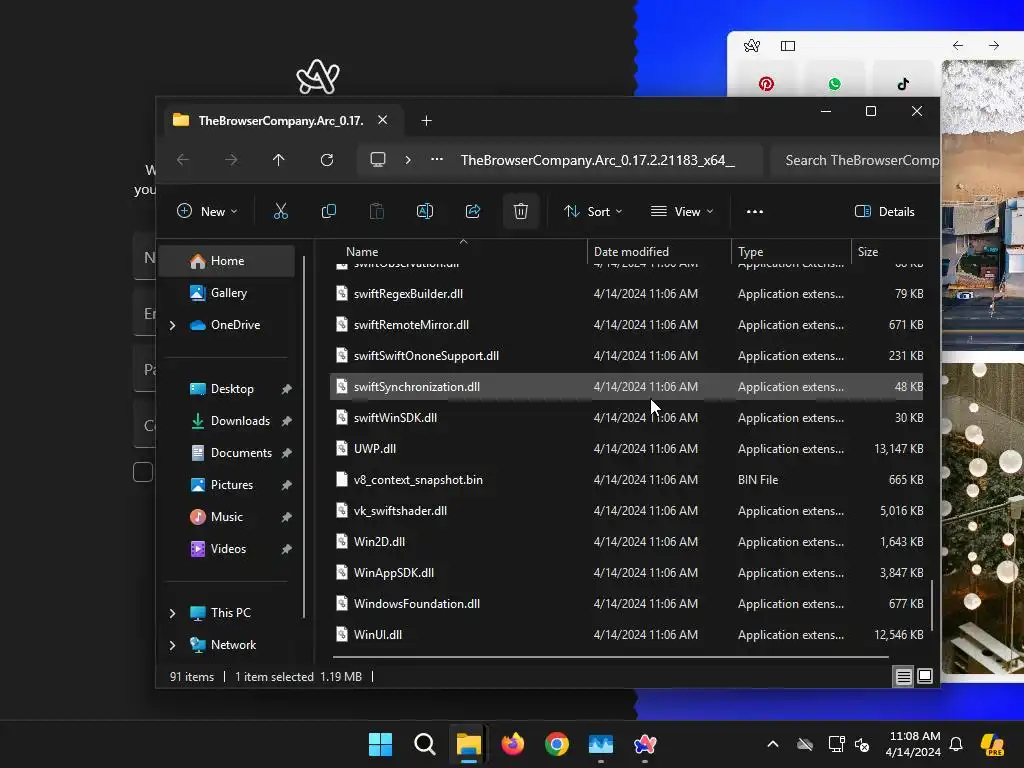Switch to details list view icon in status bar
Viewport: 1024px width, 768px height.
903,677
